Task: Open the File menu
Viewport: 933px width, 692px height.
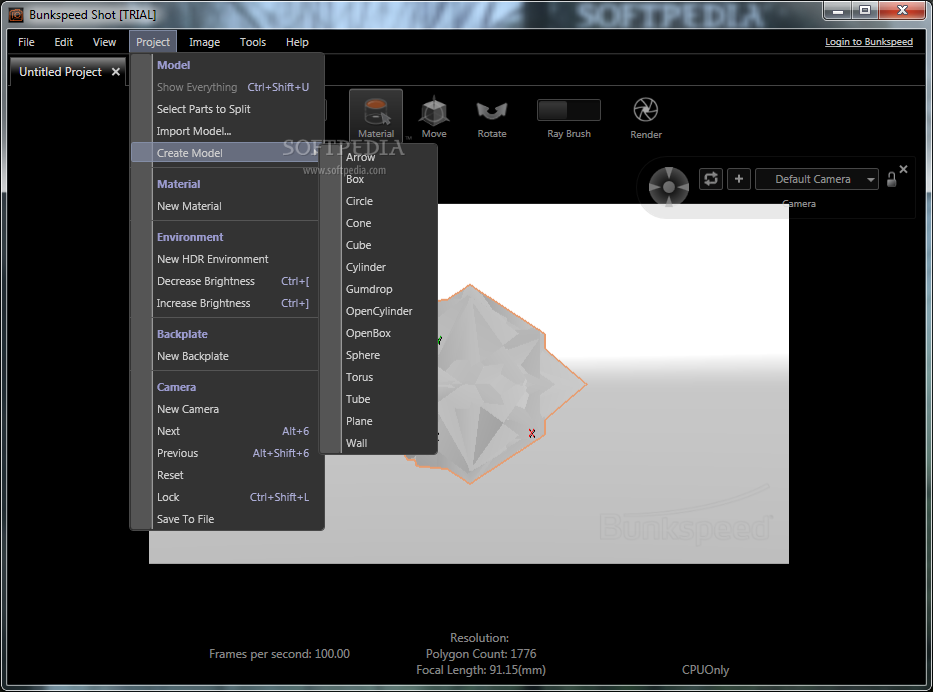Action: click(x=26, y=42)
